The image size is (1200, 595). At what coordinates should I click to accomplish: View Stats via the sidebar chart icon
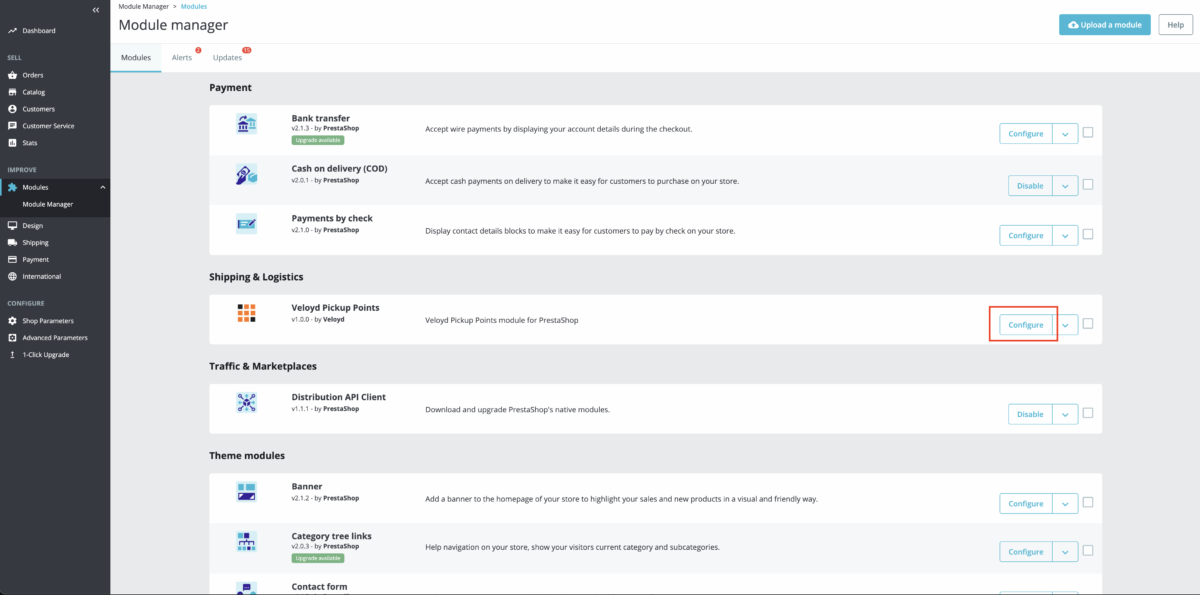click(12, 143)
